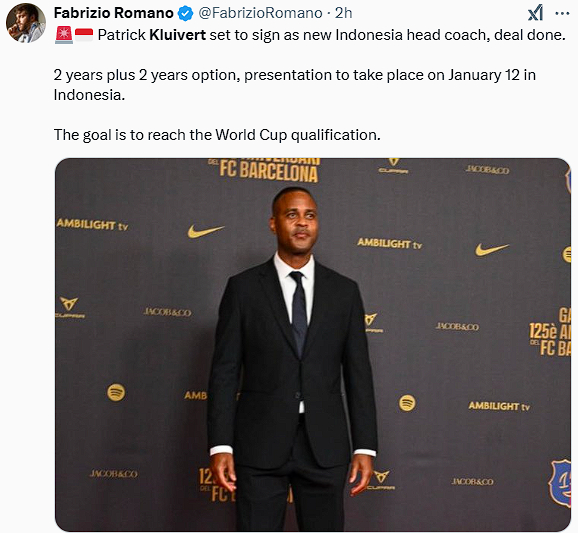Open the Grok icon on the tweet

coord(535,13)
